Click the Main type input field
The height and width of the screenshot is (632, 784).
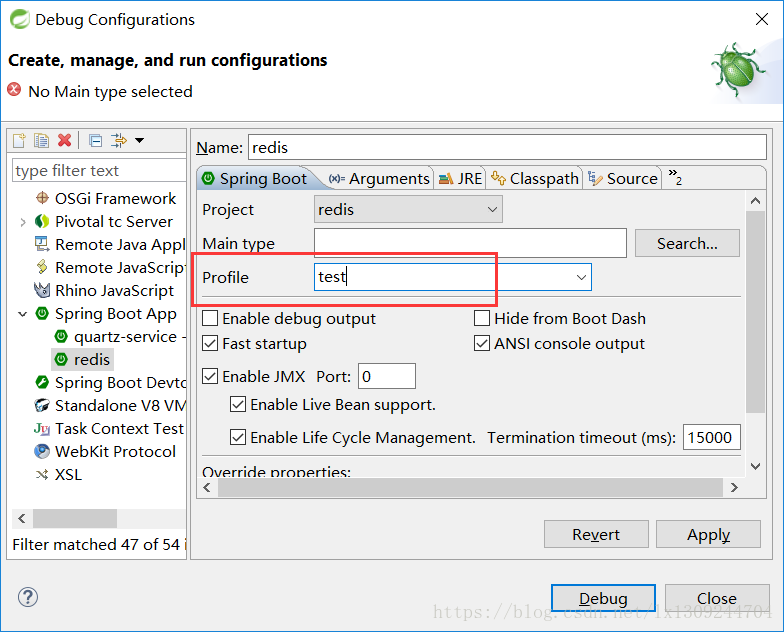tap(470, 243)
